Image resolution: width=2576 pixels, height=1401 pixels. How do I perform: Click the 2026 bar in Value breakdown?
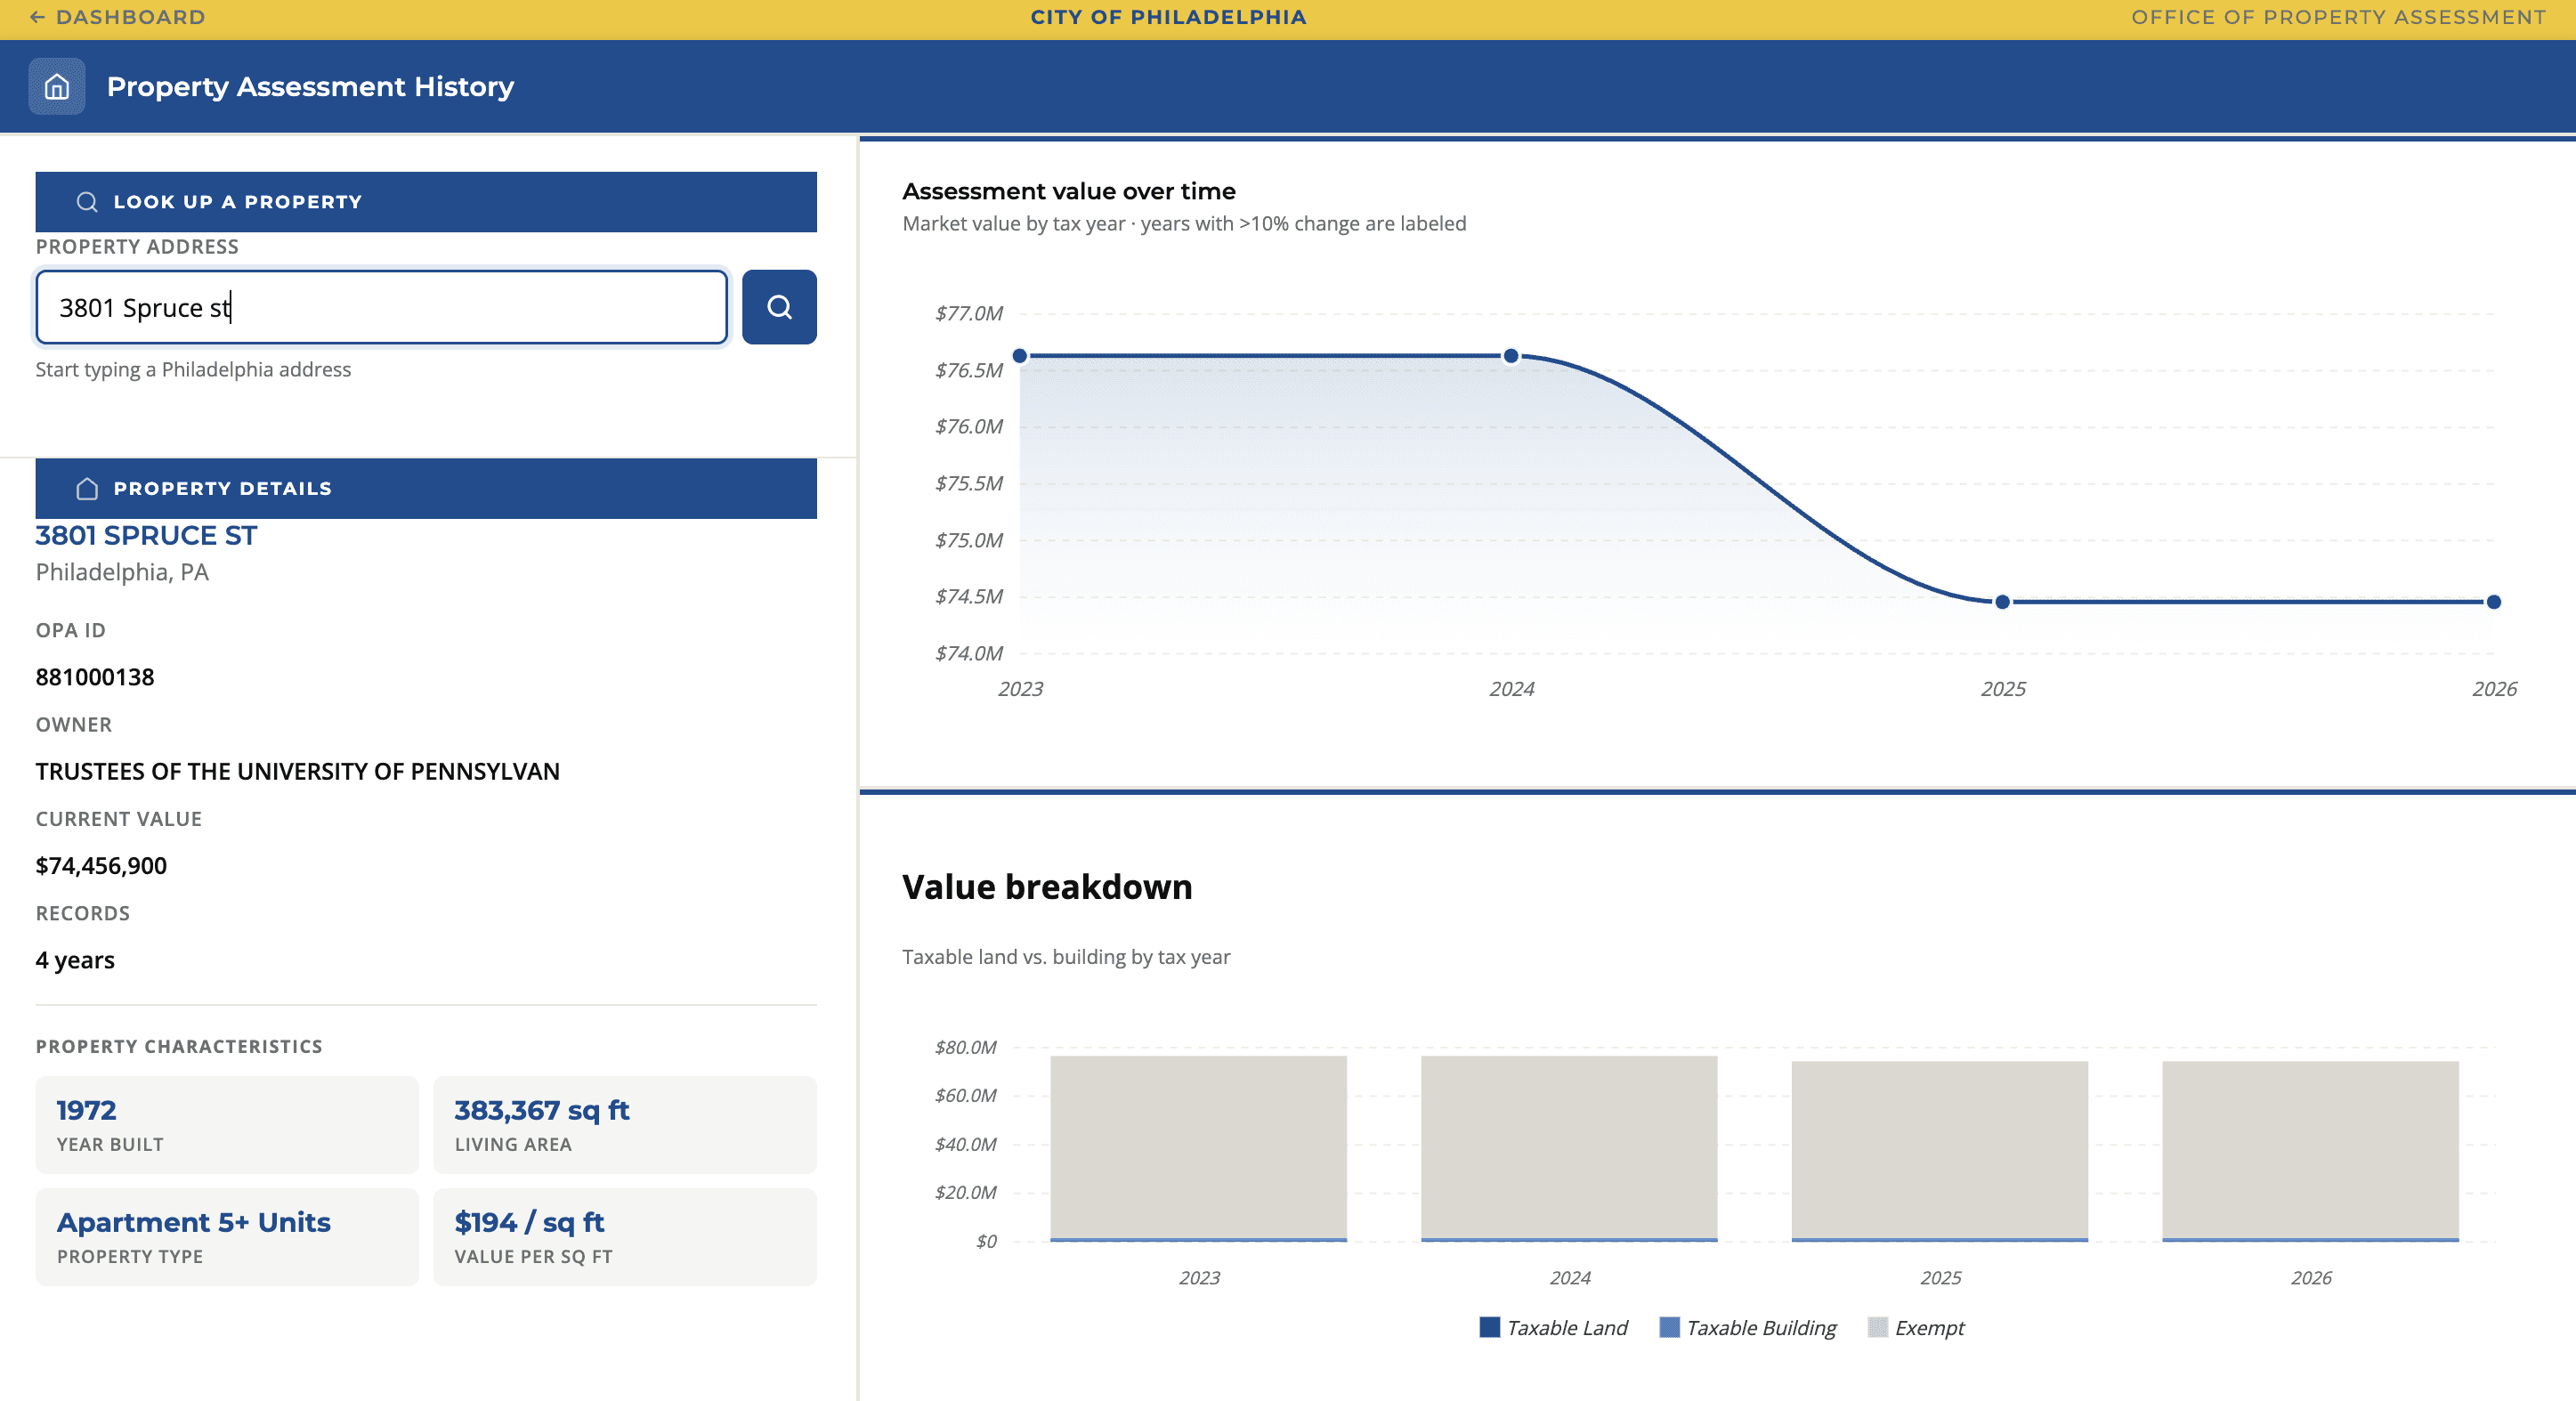[2310, 1151]
